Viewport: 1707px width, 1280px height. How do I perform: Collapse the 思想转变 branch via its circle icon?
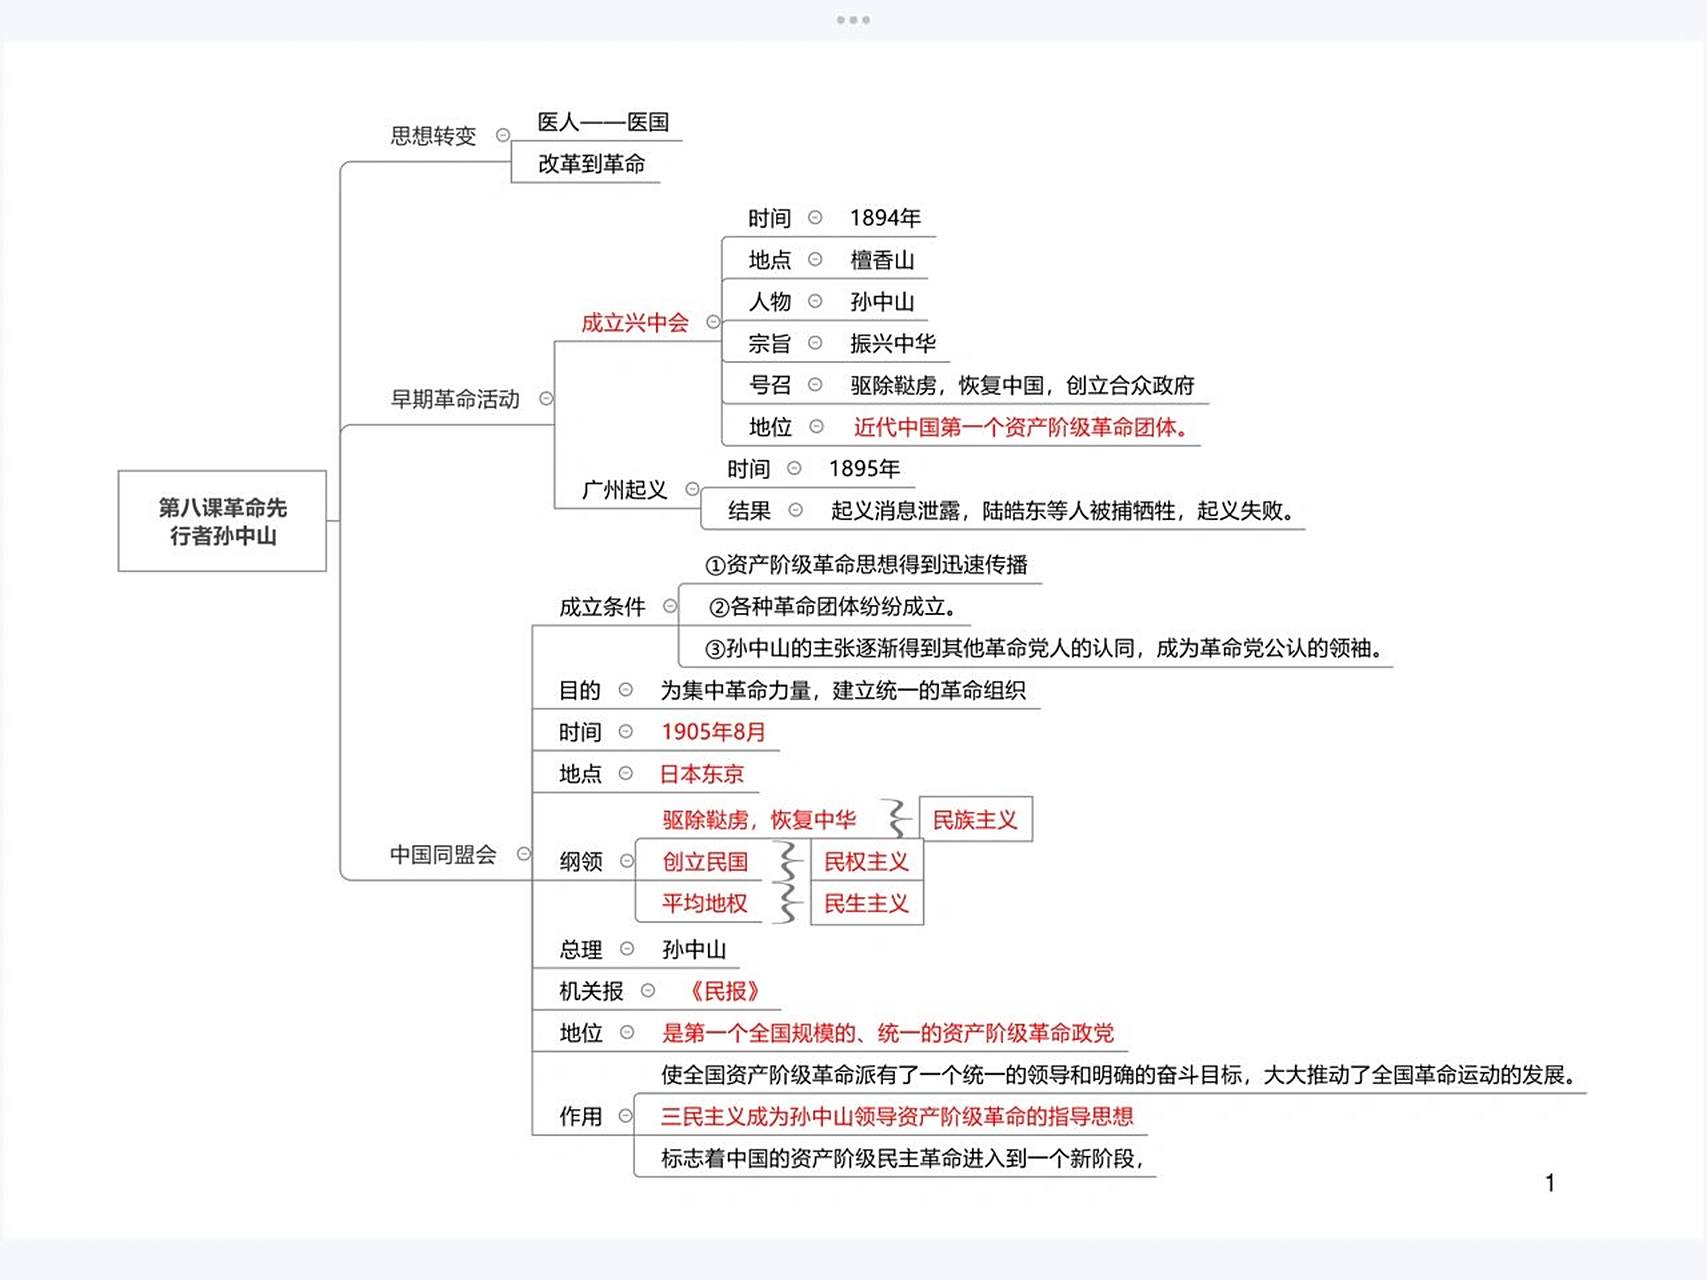coord(505,133)
